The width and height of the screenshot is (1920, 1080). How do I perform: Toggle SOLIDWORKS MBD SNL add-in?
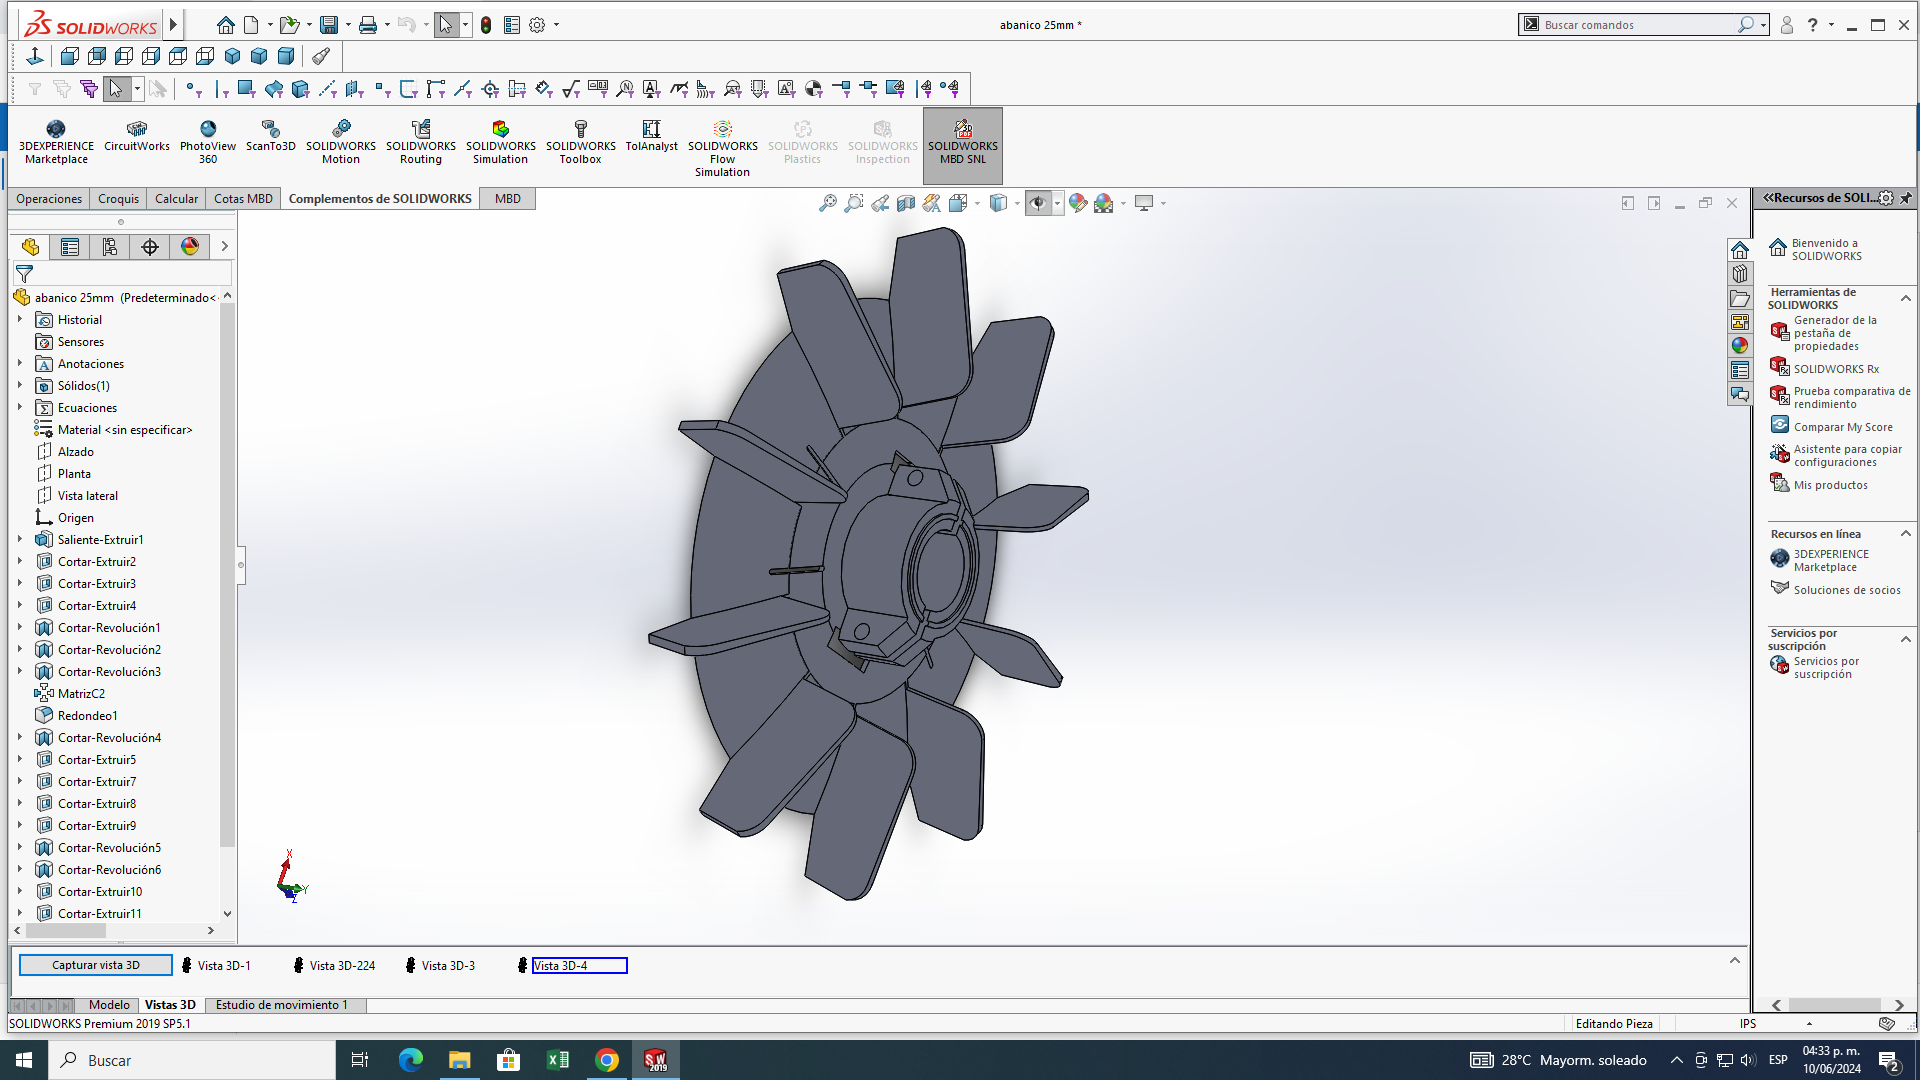pyautogui.click(x=962, y=144)
